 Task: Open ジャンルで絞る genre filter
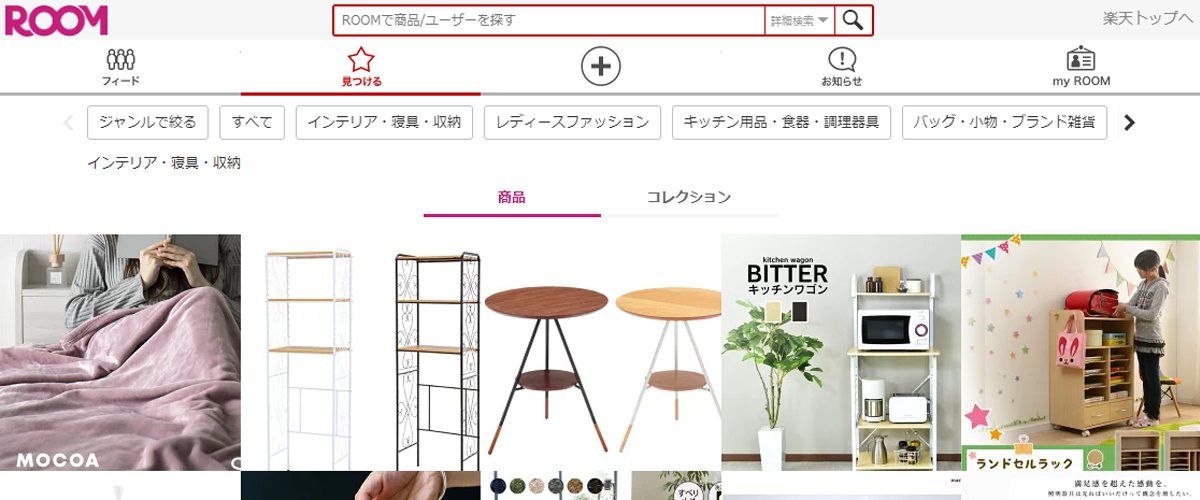148,122
